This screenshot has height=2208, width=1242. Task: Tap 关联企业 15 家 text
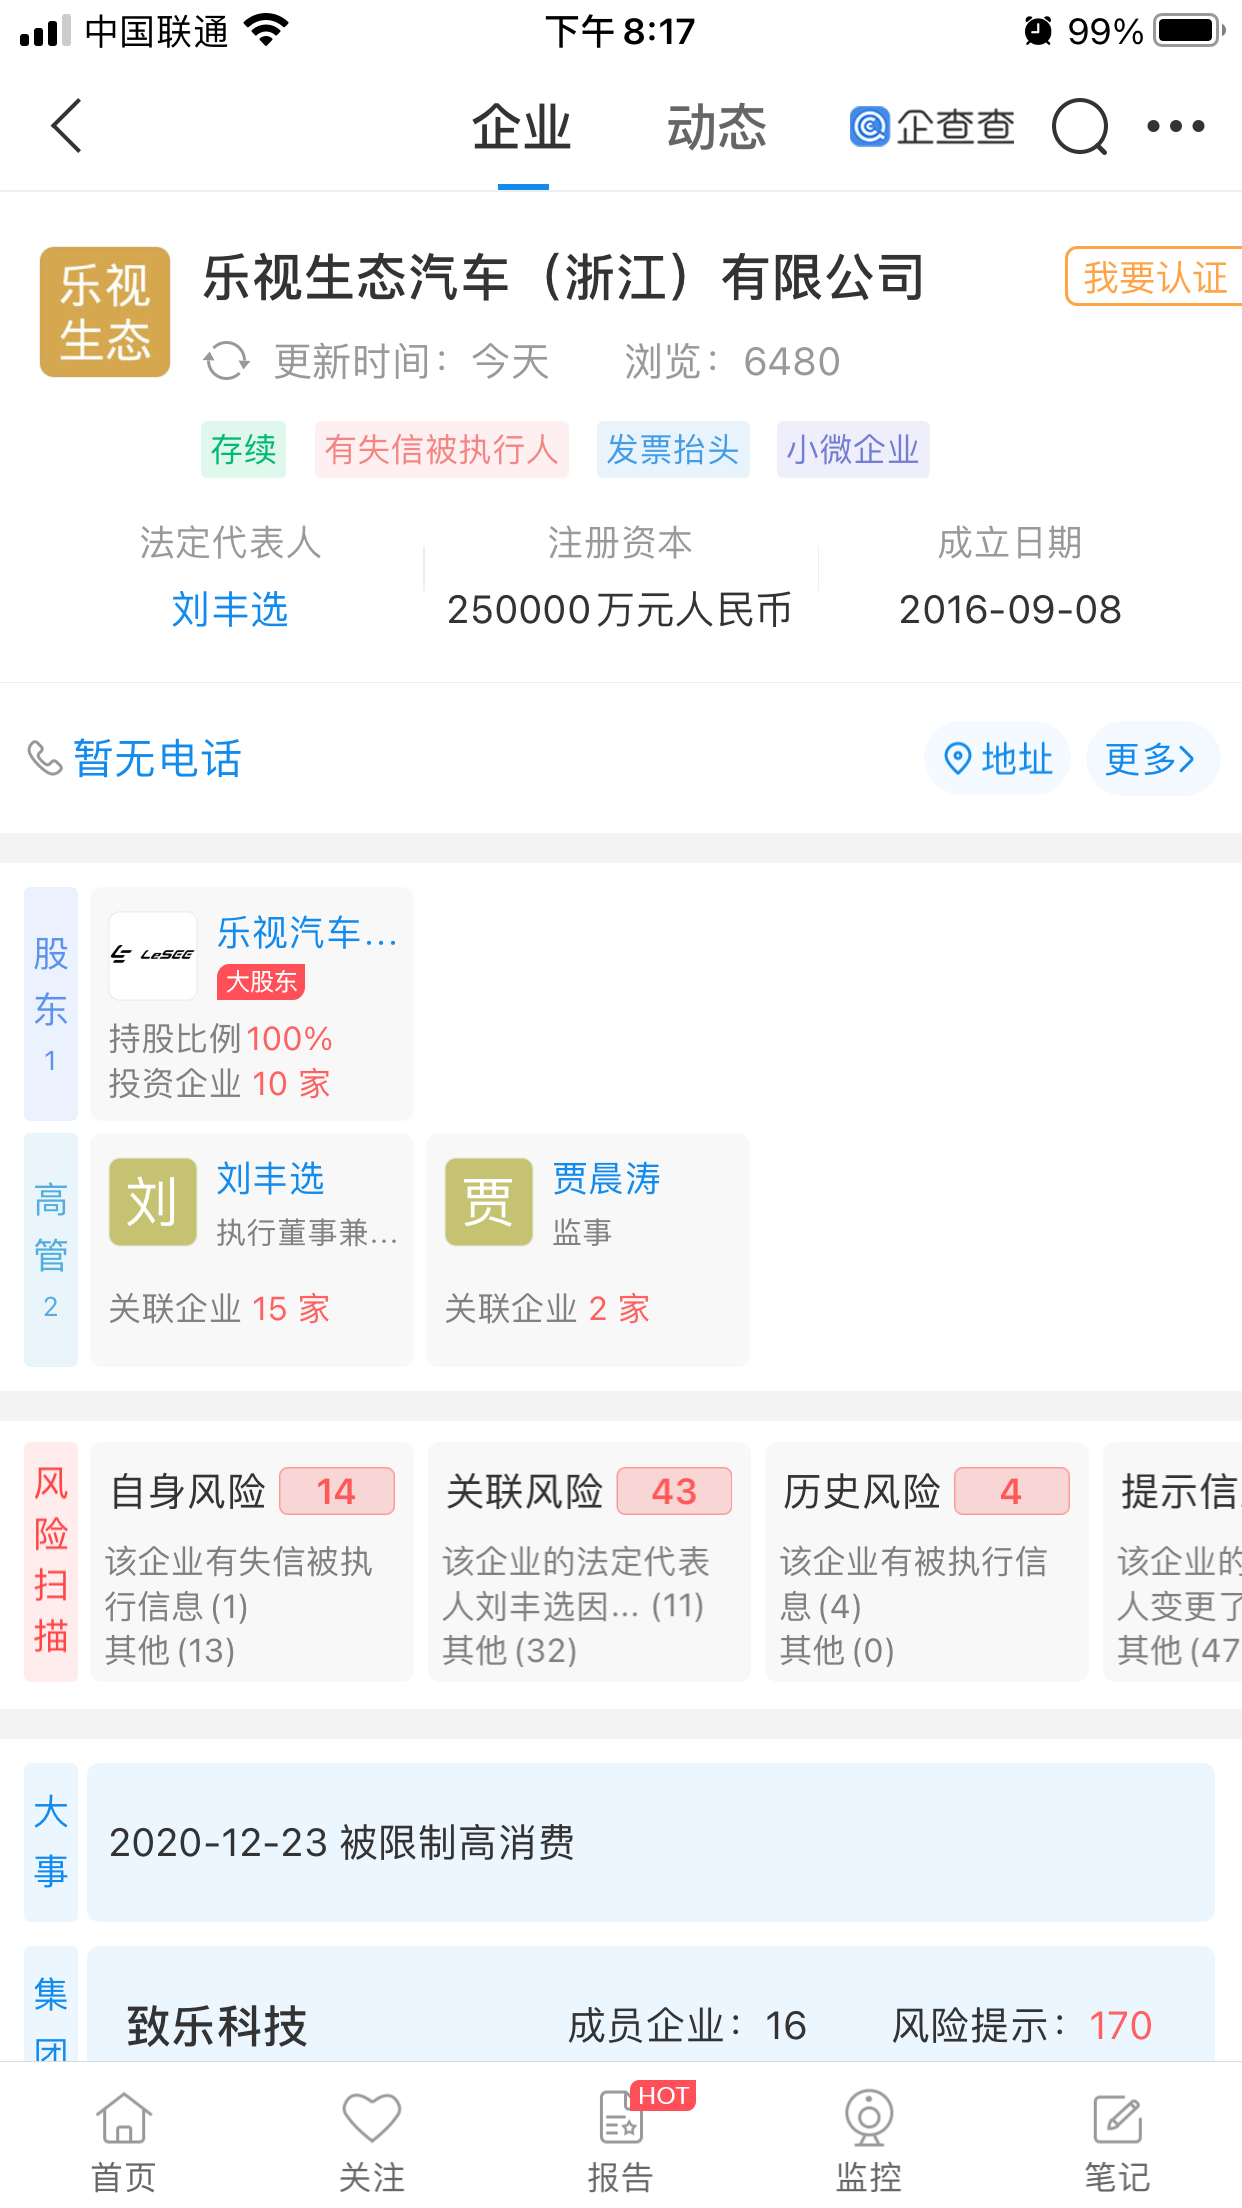(219, 1308)
